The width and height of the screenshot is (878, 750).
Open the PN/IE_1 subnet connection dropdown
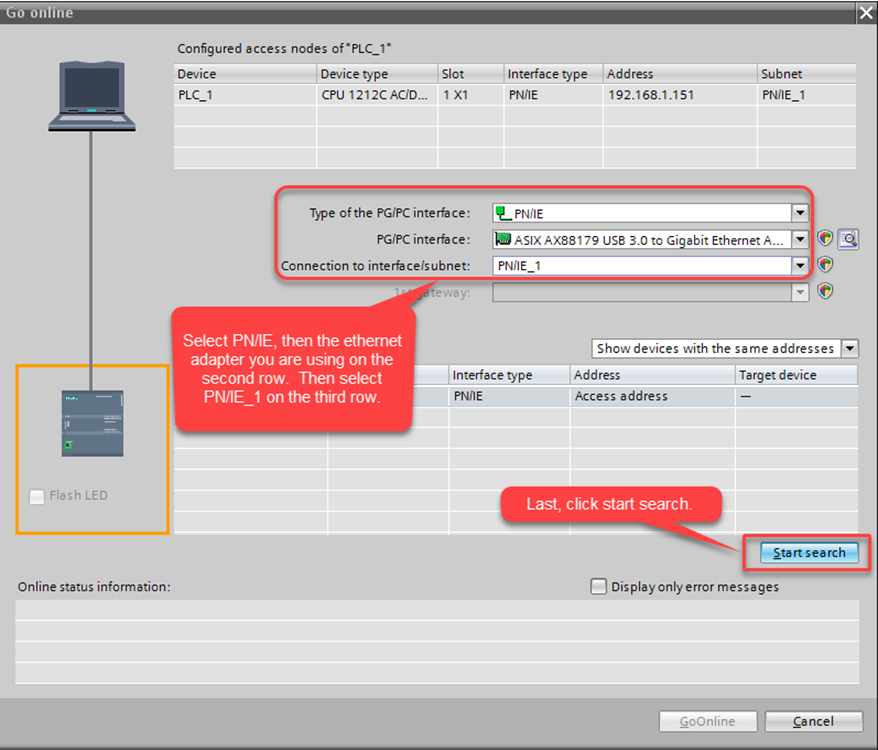point(802,264)
